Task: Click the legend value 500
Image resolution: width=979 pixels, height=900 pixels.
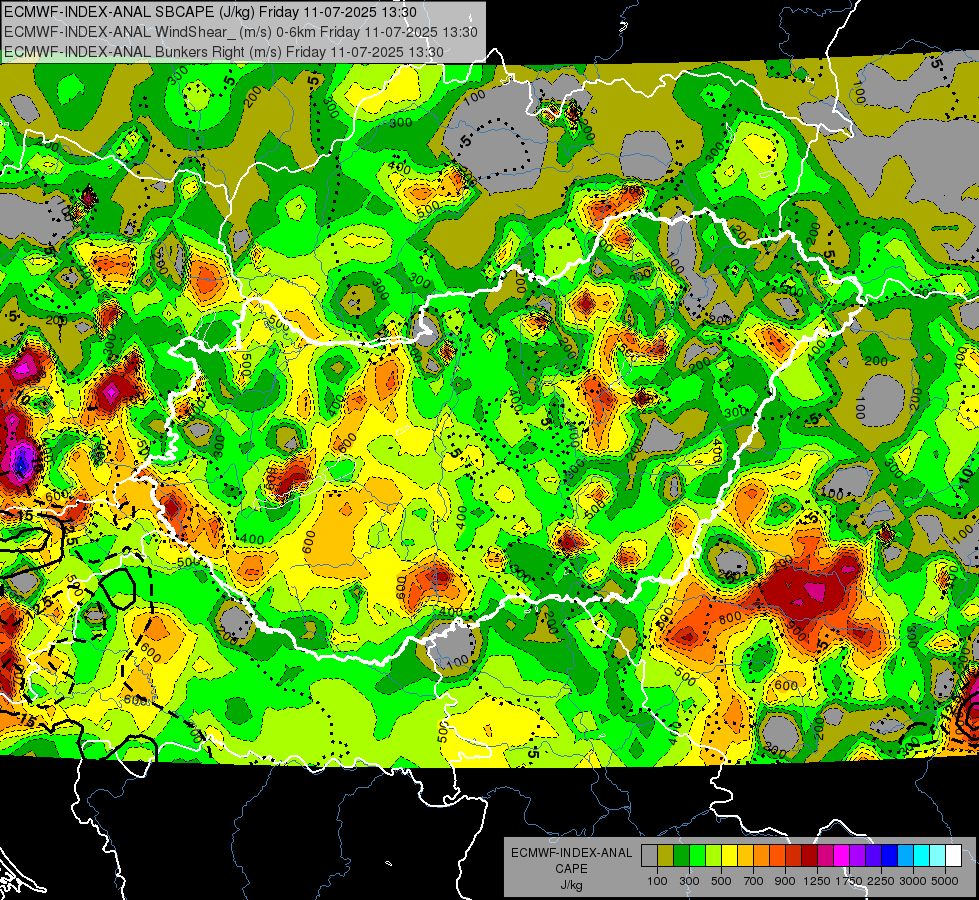Action: [721, 881]
